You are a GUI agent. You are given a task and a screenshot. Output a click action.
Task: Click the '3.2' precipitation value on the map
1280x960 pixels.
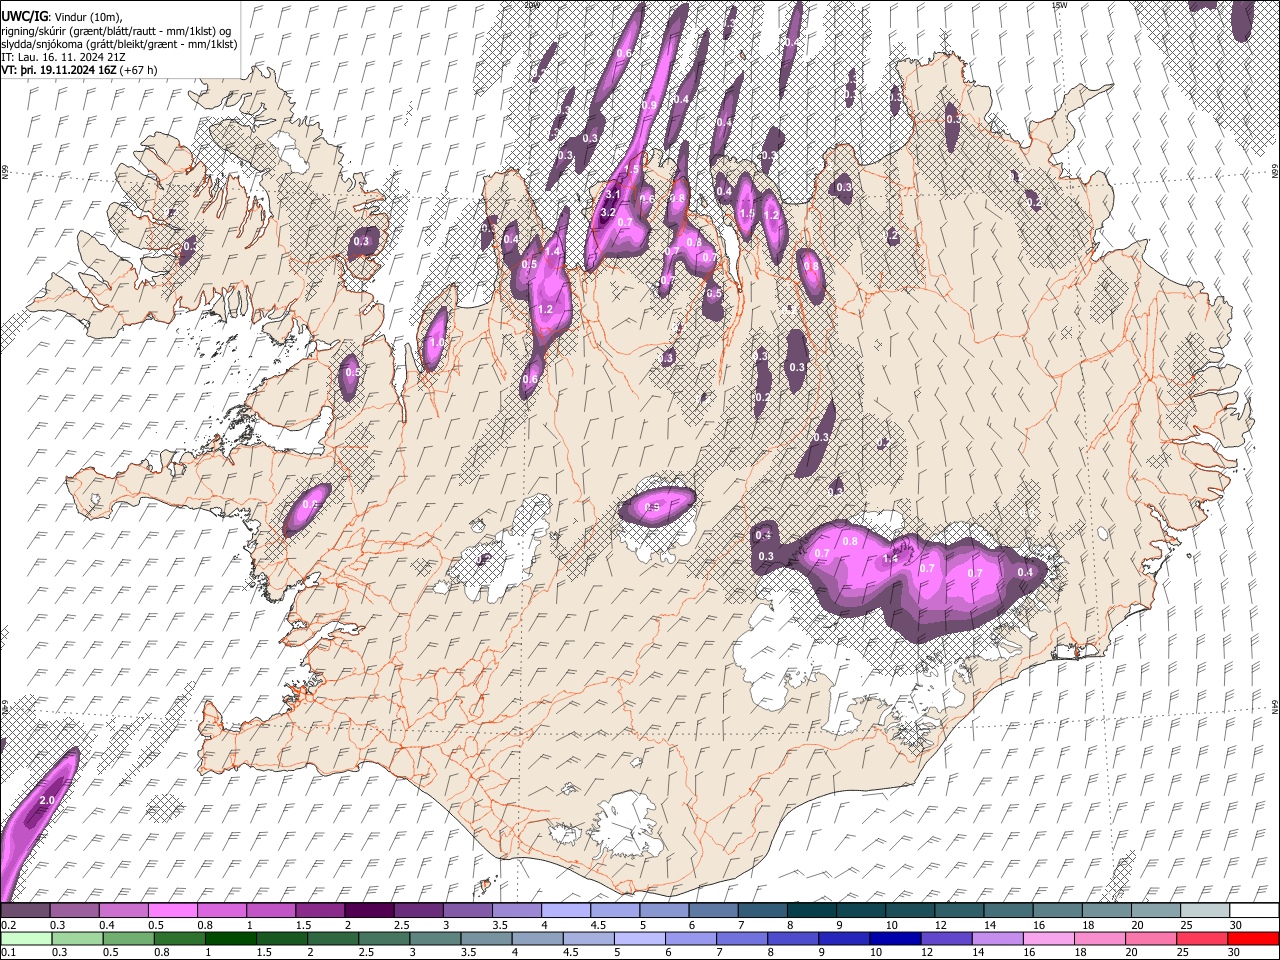point(607,213)
